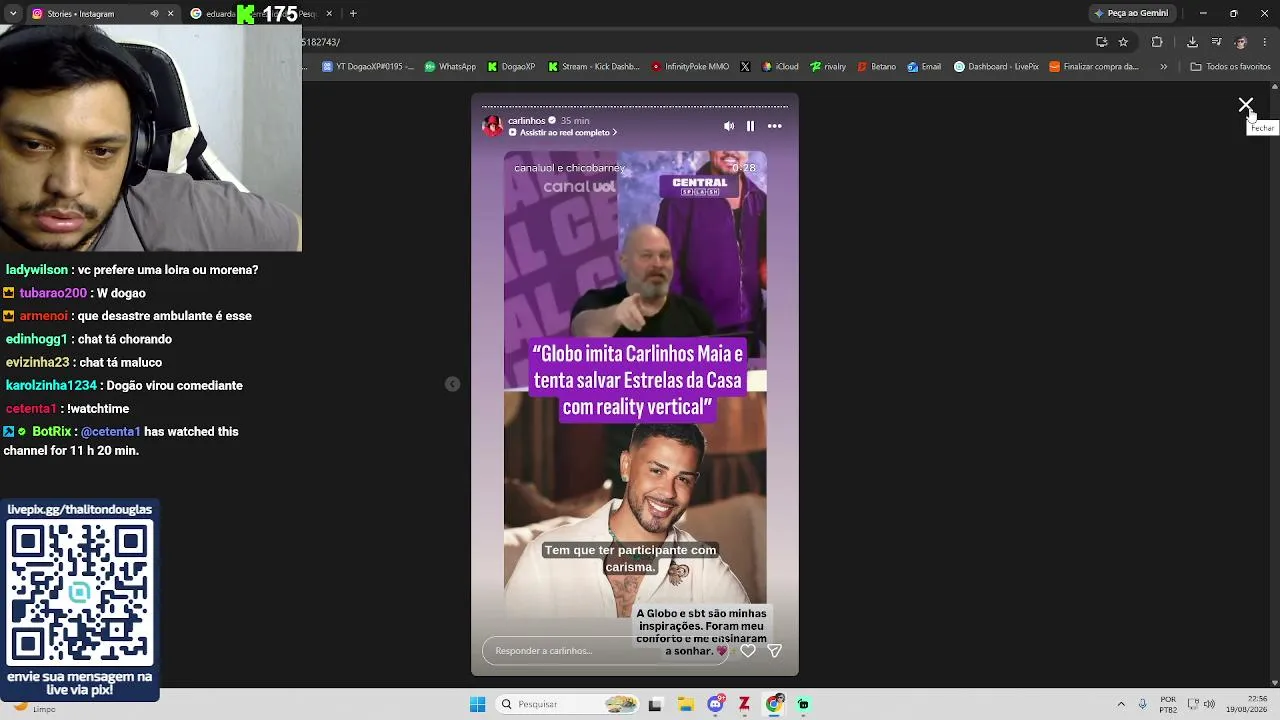Open network and volume quick settings
1280x720 pixels.
point(1203,704)
